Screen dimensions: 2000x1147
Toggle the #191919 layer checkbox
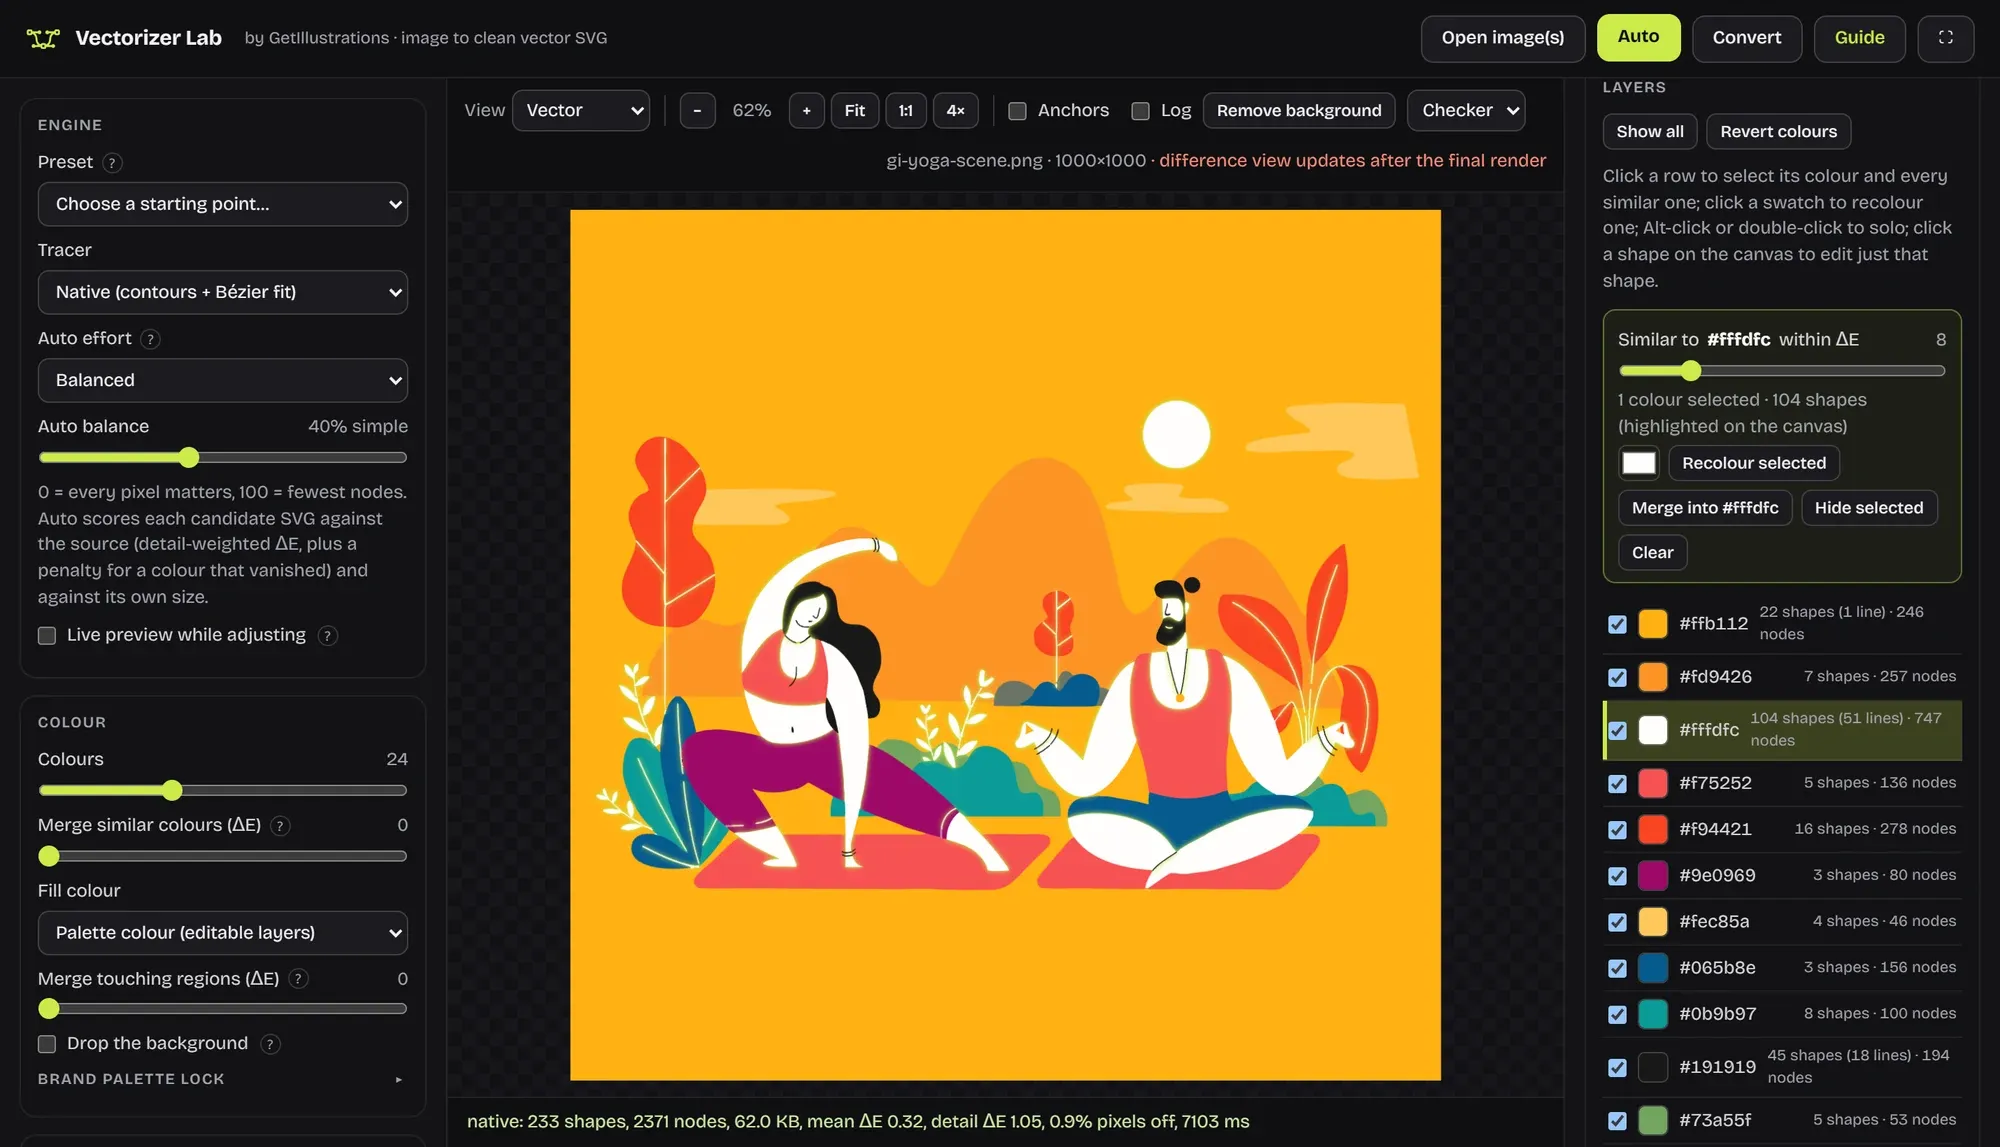coord(1617,1067)
